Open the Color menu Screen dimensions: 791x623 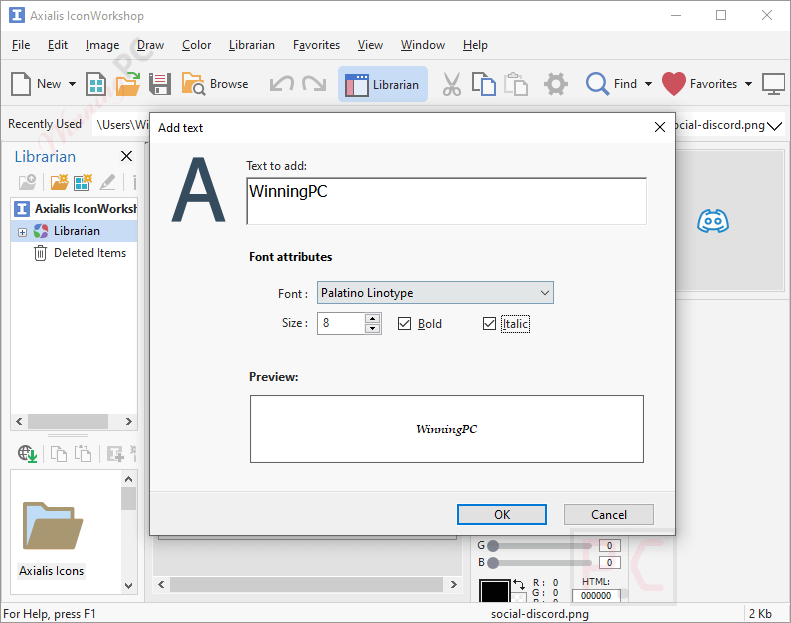click(x=196, y=45)
